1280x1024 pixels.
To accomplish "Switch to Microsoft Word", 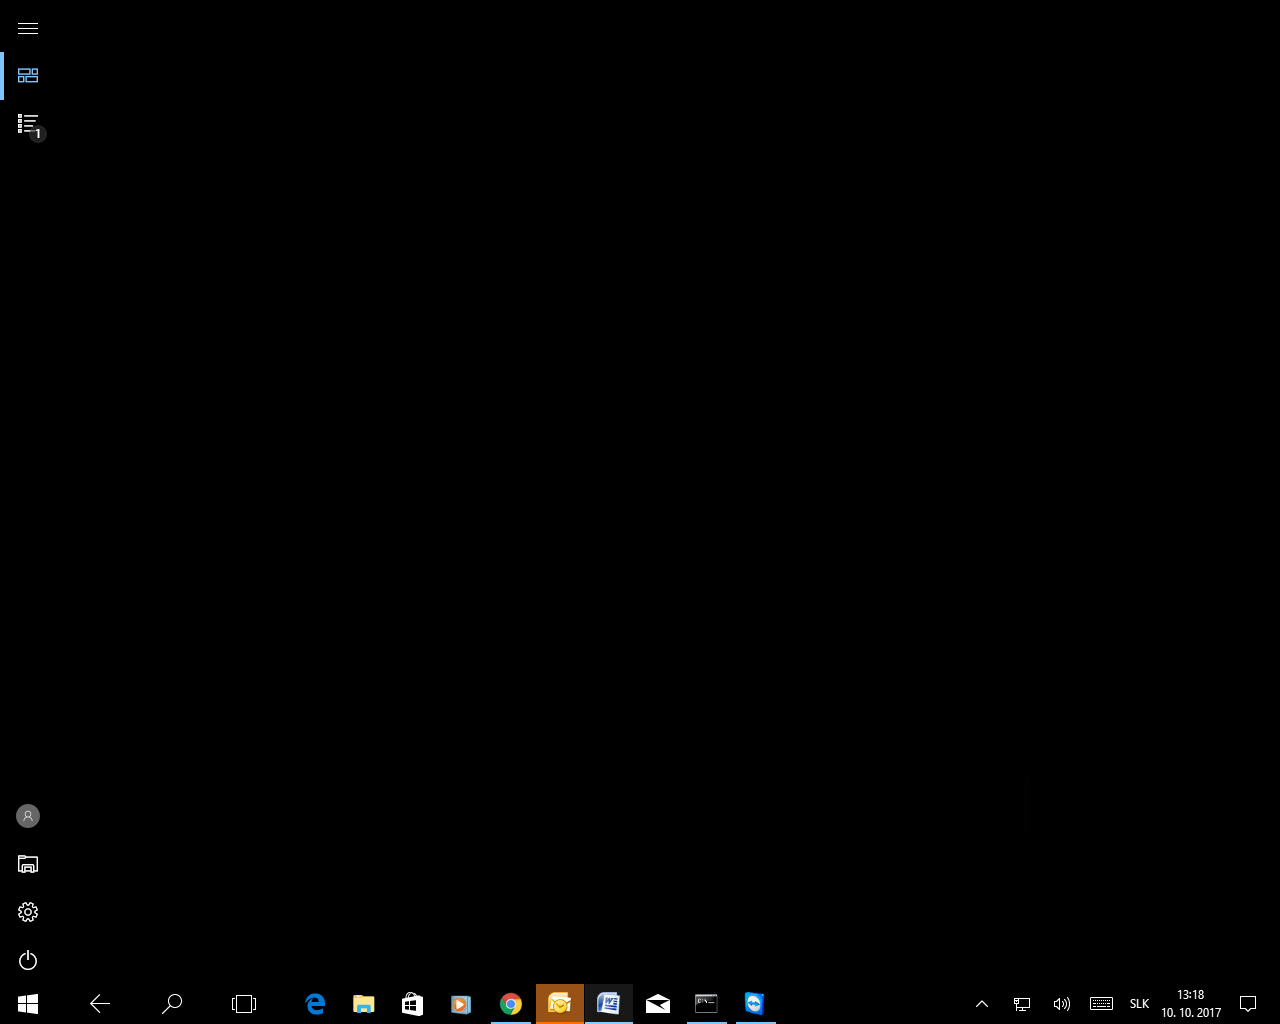I will pos(609,1004).
